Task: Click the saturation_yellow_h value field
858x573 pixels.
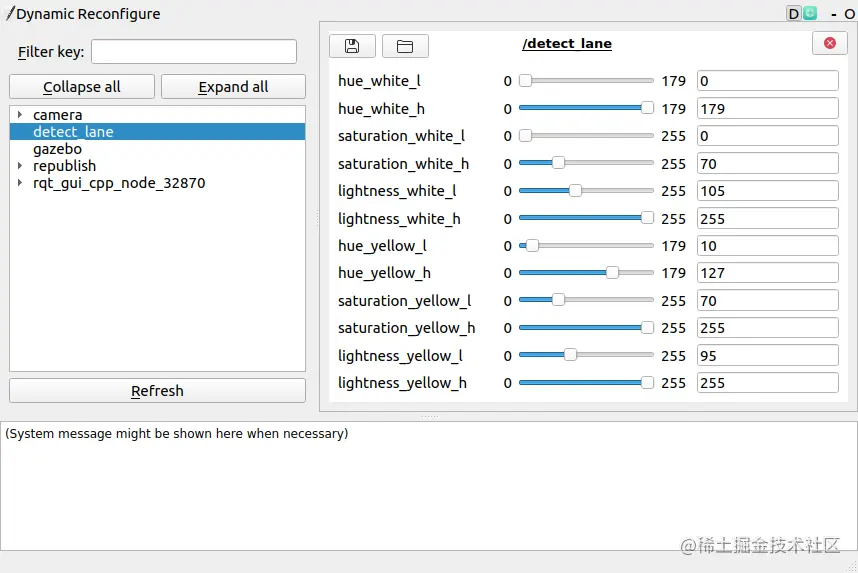Action: pyautogui.click(x=768, y=328)
